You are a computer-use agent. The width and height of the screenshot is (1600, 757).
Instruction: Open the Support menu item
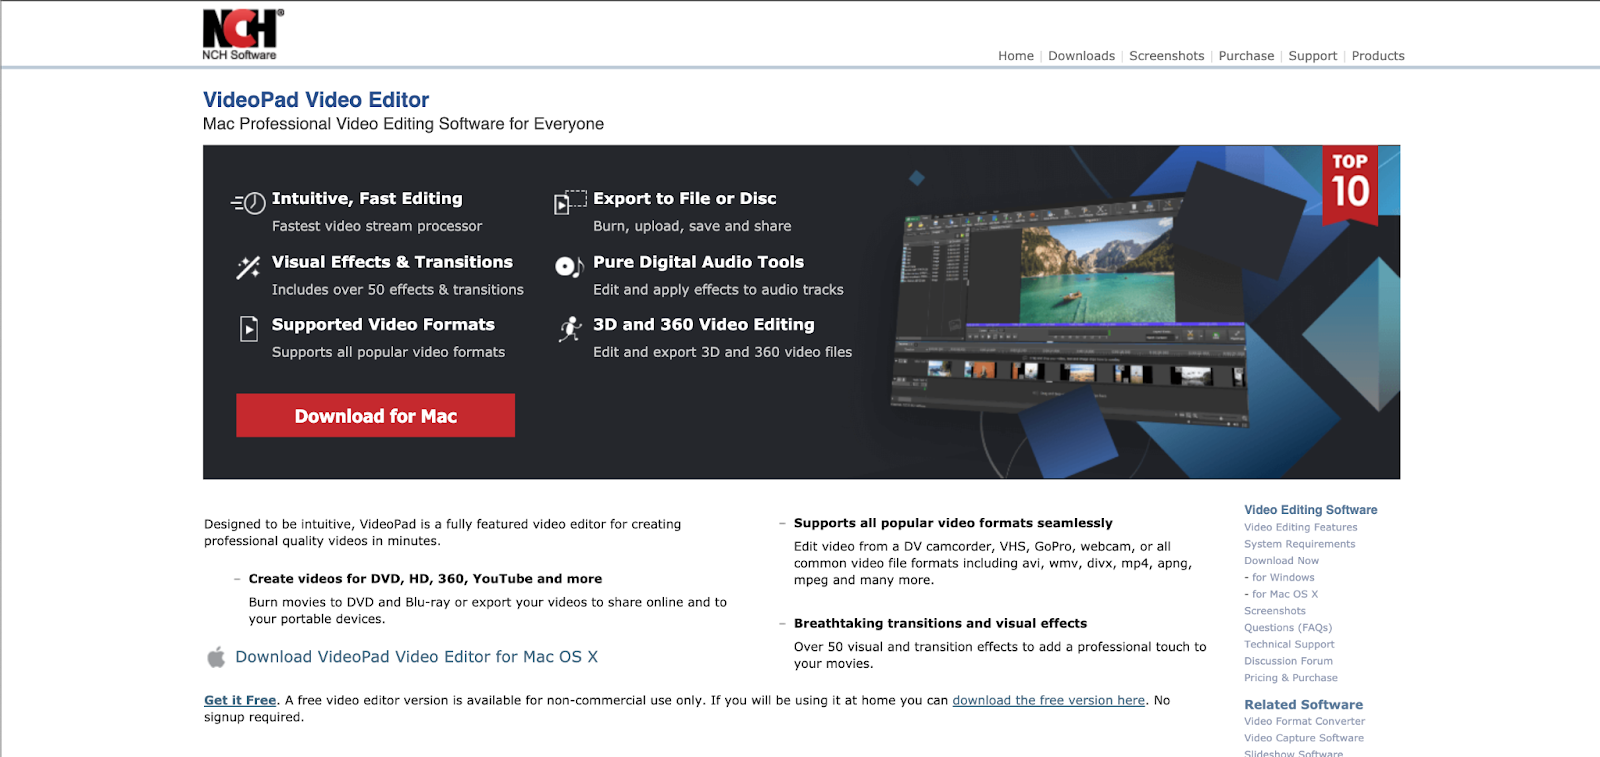1312,56
